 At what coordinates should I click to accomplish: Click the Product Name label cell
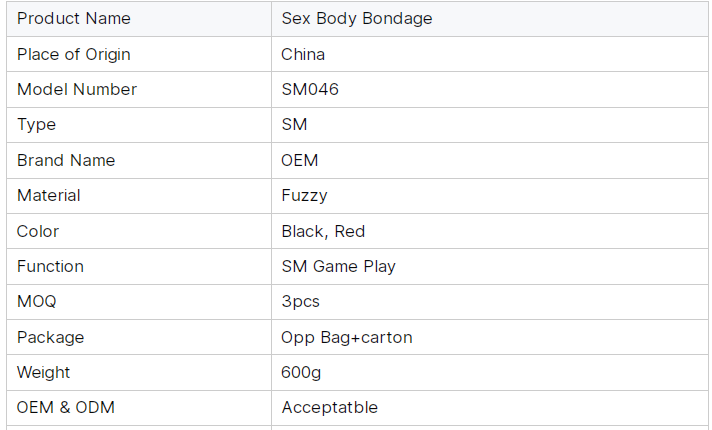139,19
